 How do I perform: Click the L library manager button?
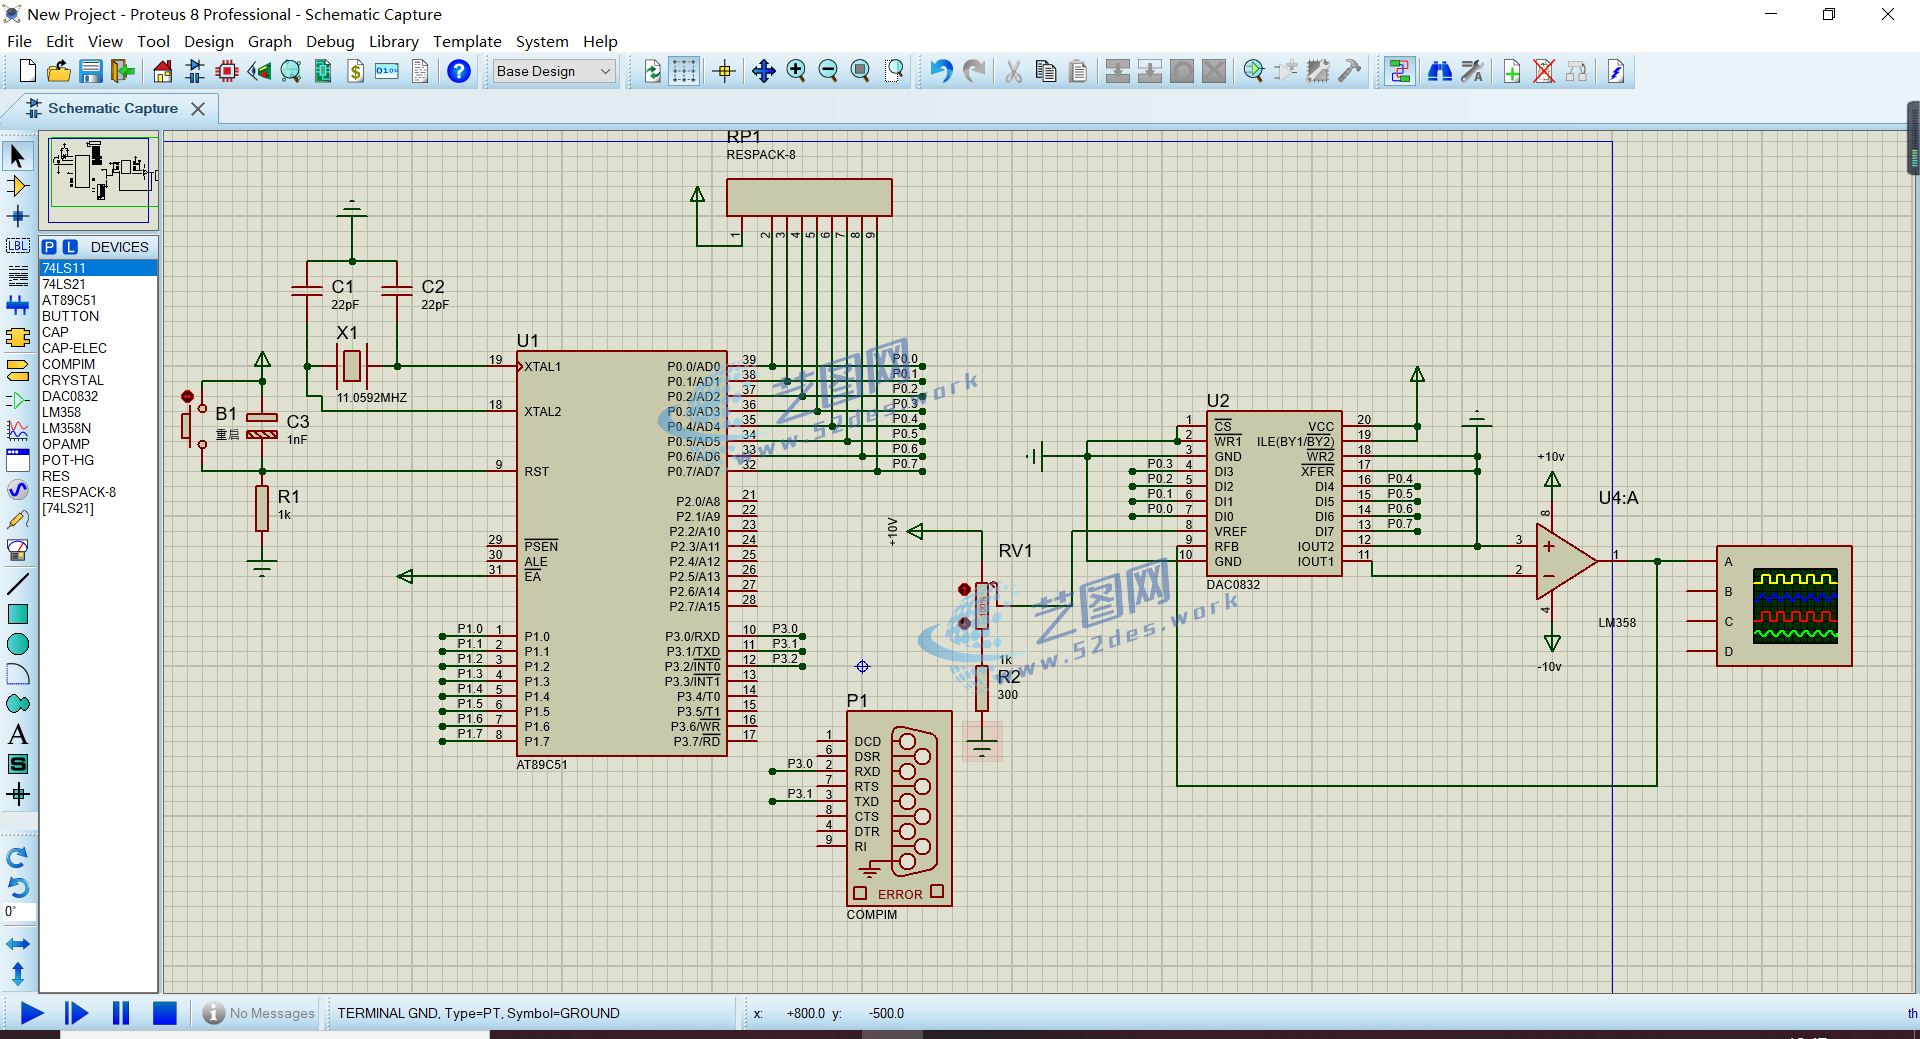pos(70,247)
